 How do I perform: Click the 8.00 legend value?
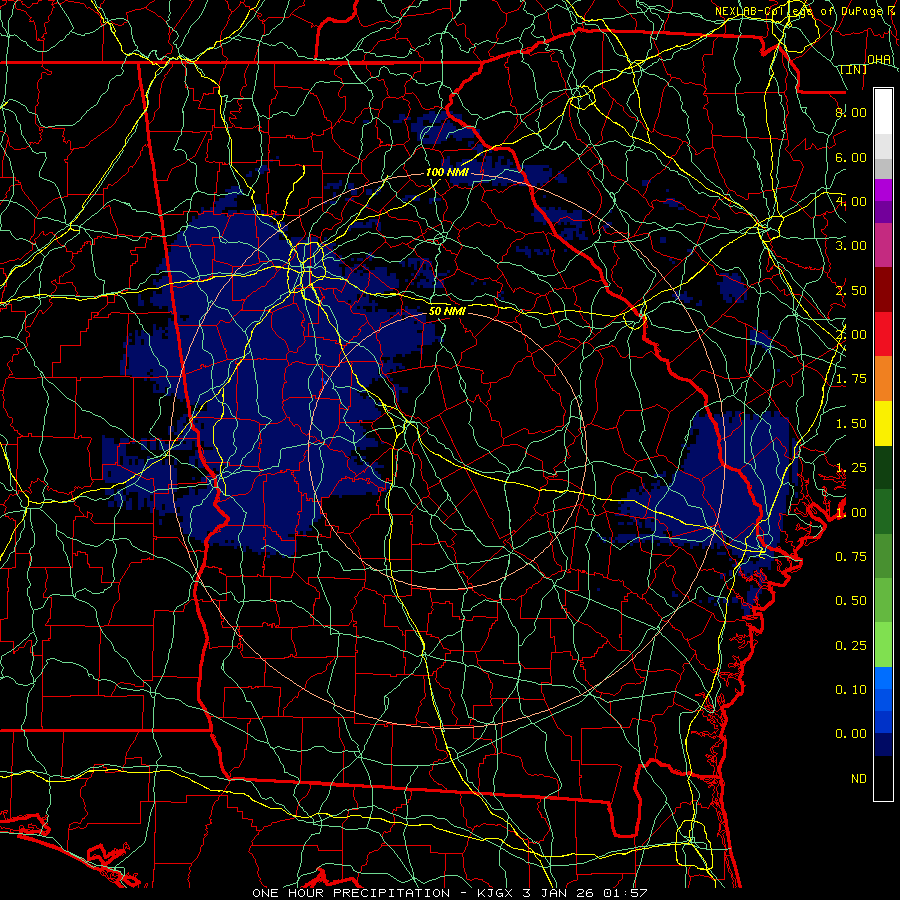pos(851,112)
